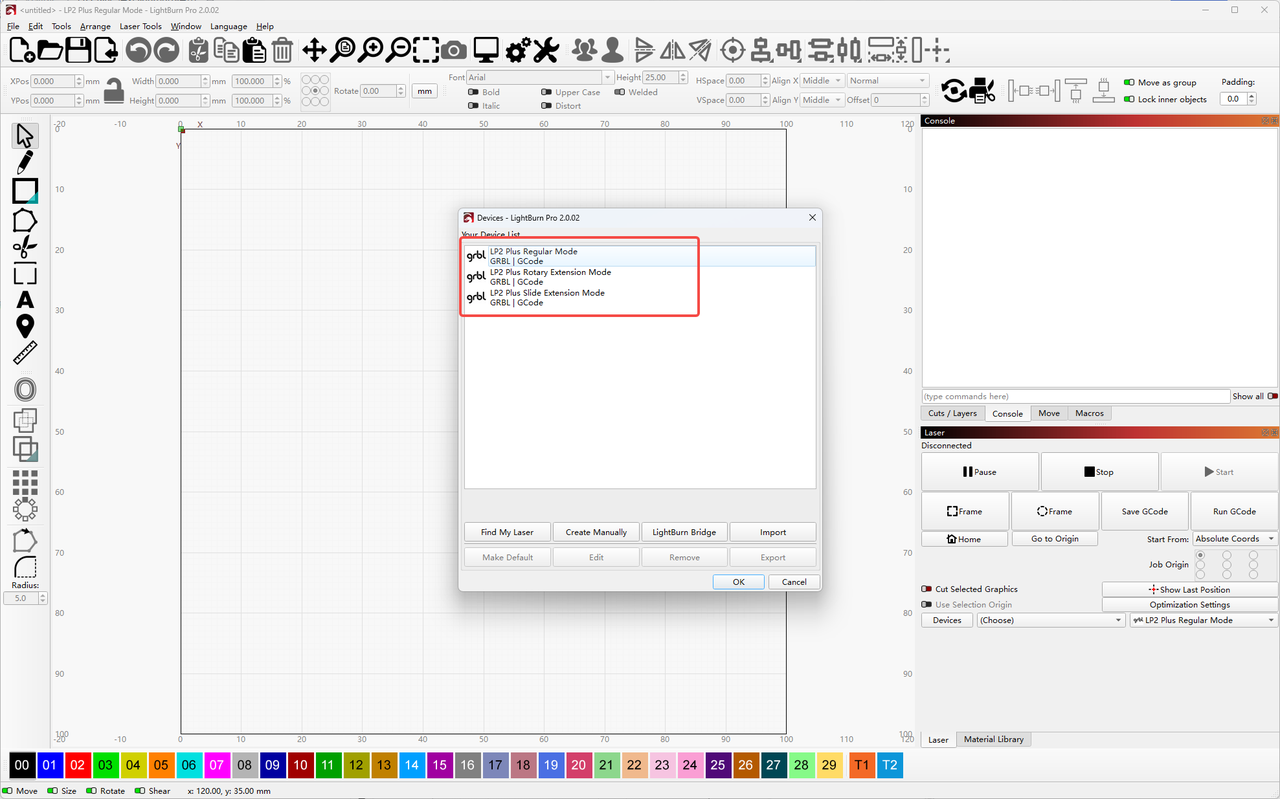Image resolution: width=1280 pixels, height=799 pixels.
Task: Click the LightBurn Bridge button
Action: tap(684, 532)
